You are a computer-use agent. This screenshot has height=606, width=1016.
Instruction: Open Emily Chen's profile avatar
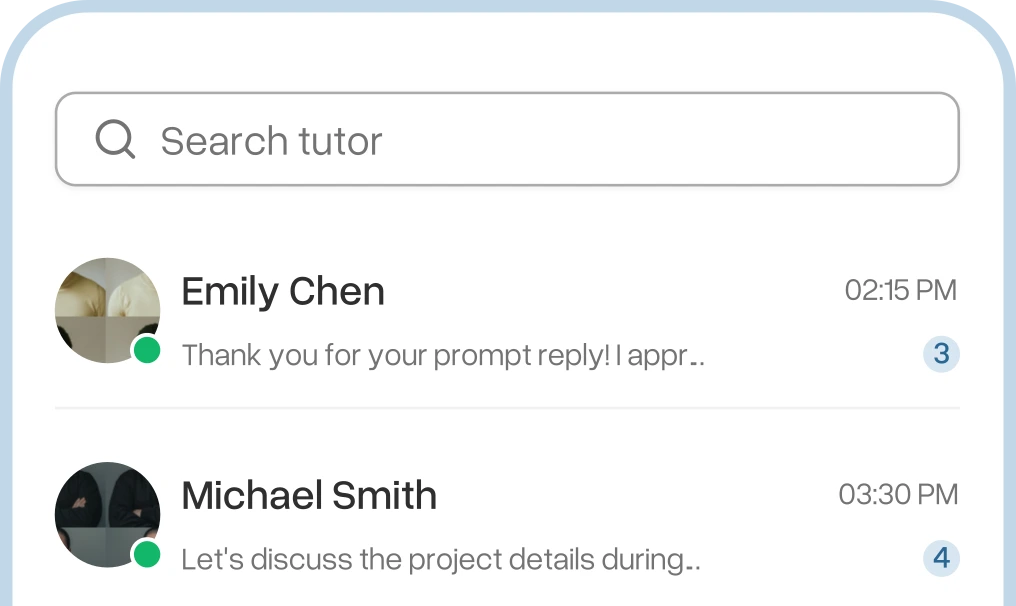coord(107,310)
